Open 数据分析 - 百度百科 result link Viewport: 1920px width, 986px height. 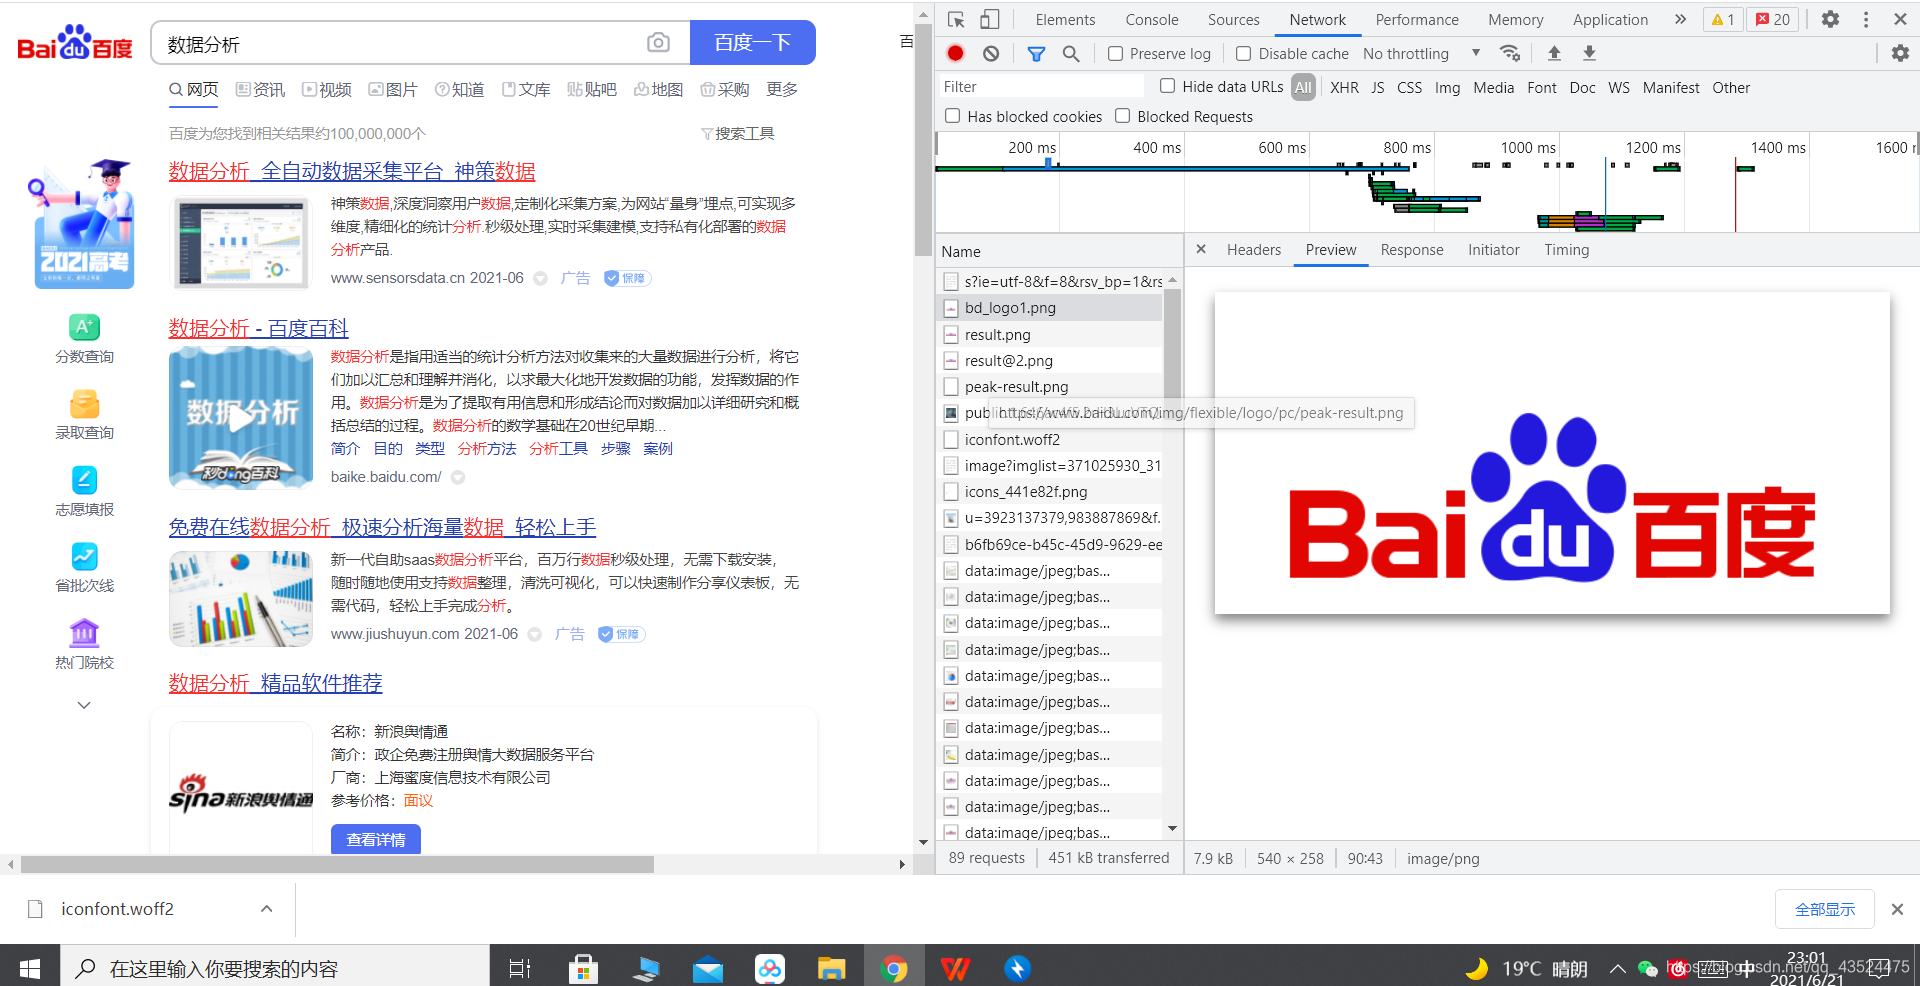pyautogui.click(x=258, y=328)
